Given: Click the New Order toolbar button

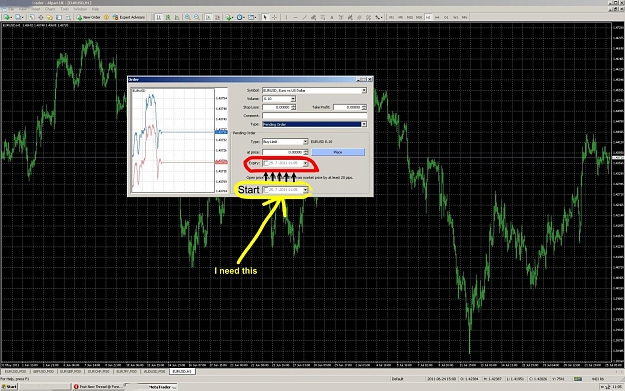Looking at the screenshot, I should pyautogui.click(x=88, y=17).
